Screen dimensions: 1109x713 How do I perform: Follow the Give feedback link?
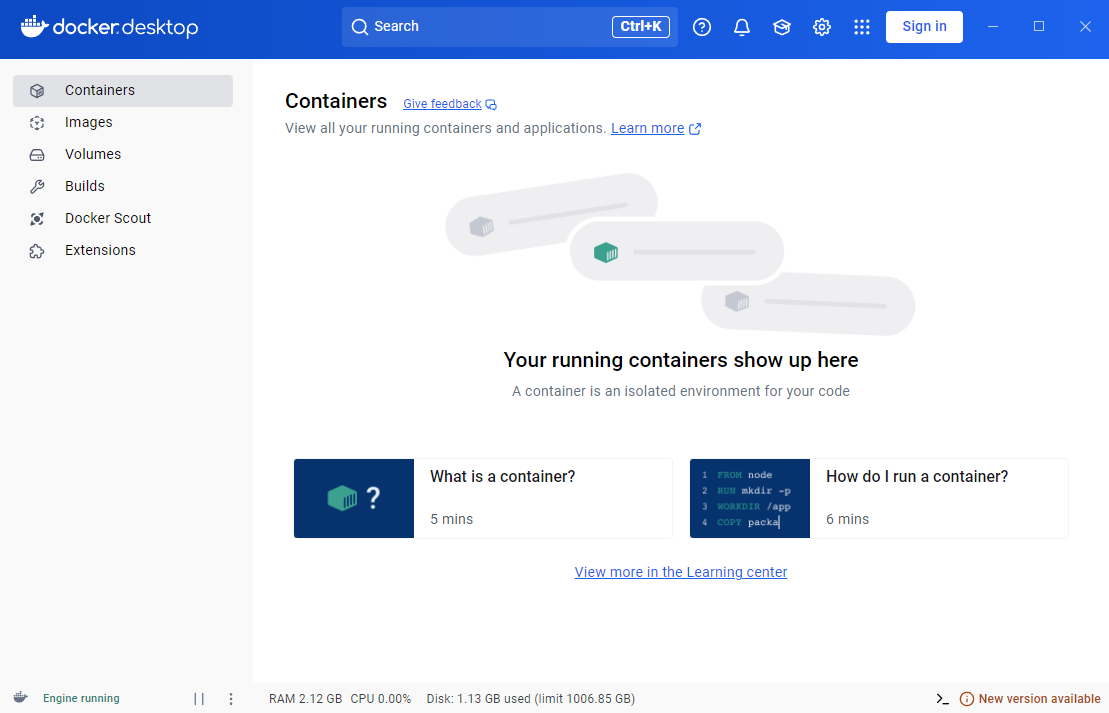[442, 104]
